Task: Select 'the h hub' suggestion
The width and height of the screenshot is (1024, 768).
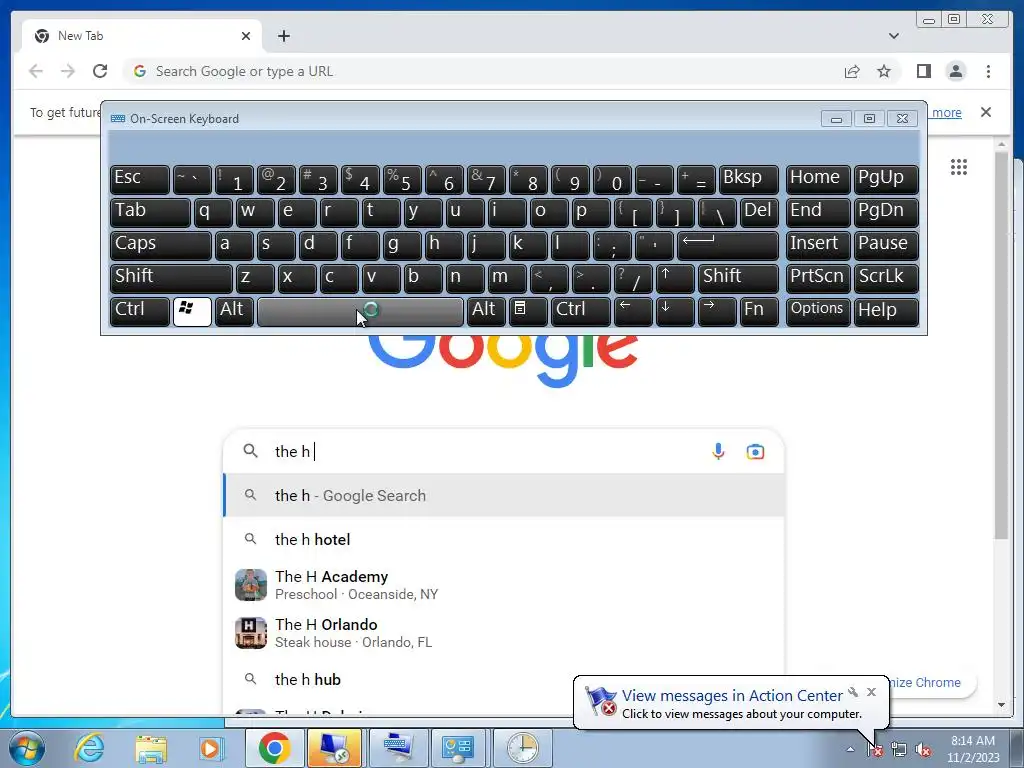Action: [504, 679]
